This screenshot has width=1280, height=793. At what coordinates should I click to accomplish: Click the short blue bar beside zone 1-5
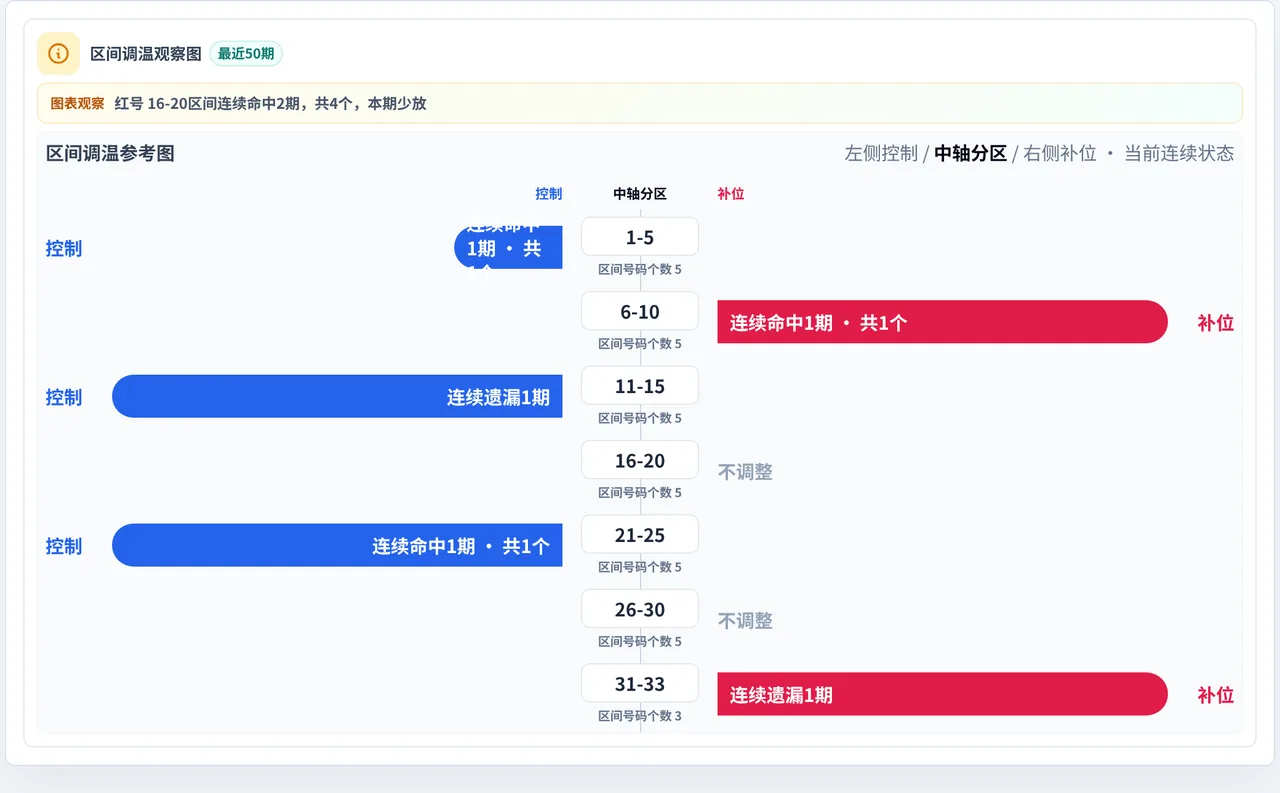click(x=508, y=248)
